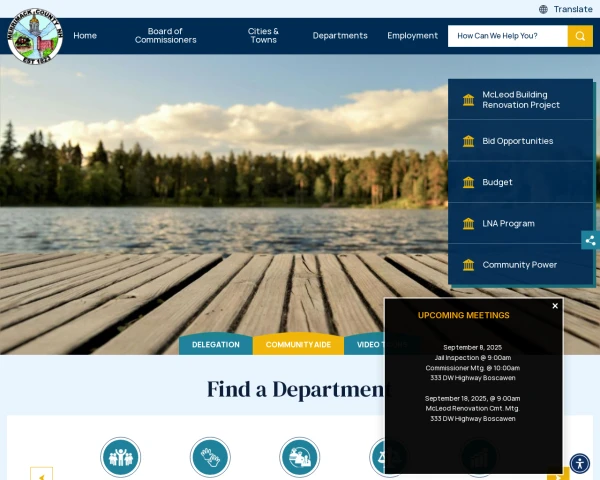Click the Upcoming Meetings heading
Viewport: 600px width, 480px height.
463,315
